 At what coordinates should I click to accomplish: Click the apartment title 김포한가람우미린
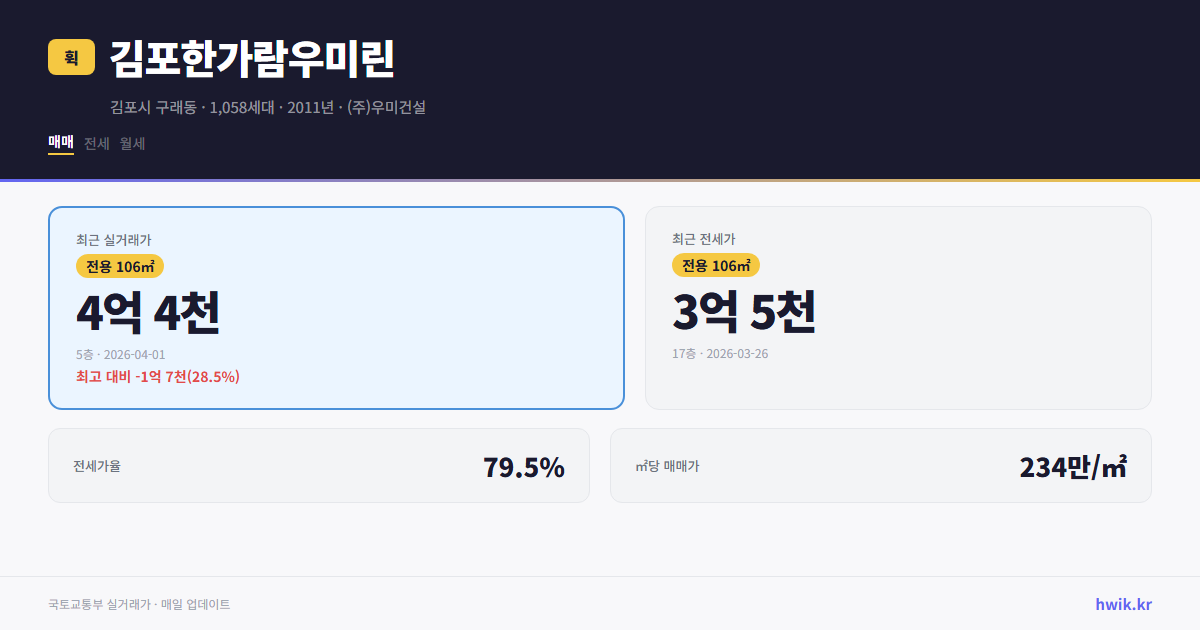click(x=252, y=60)
